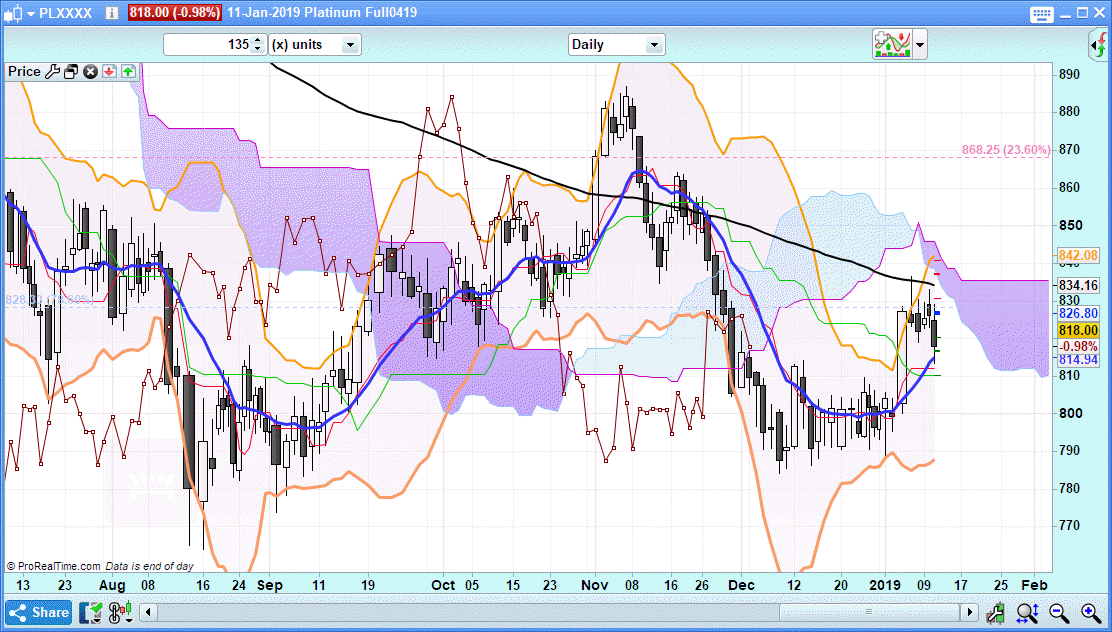Open indicator button dropdown arrow
1112x632 pixels.
pyautogui.click(x=920, y=45)
